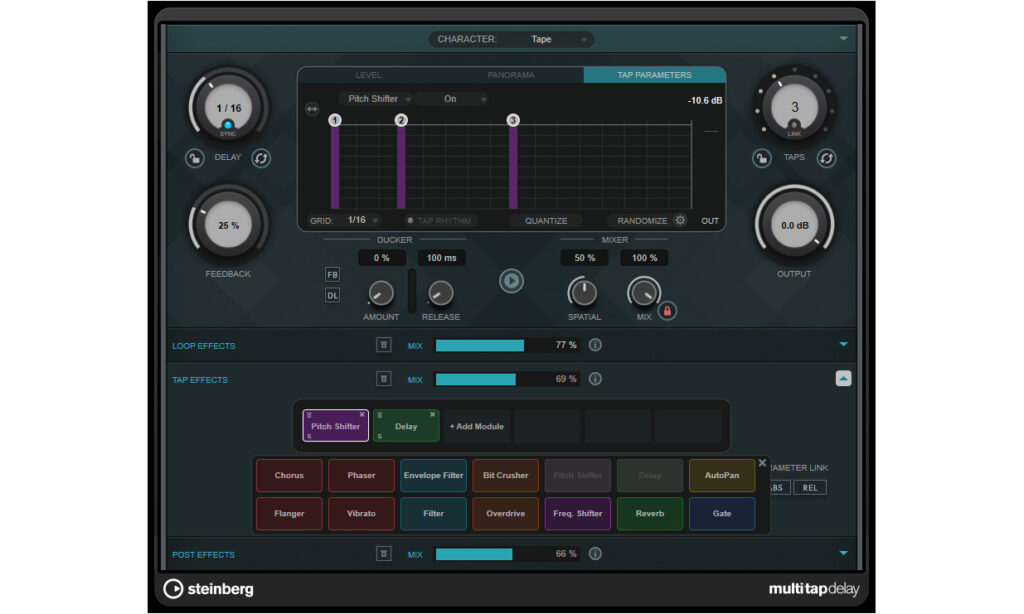Add the Gate effect module
The height and width of the screenshot is (614, 1024).
tap(722, 513)
